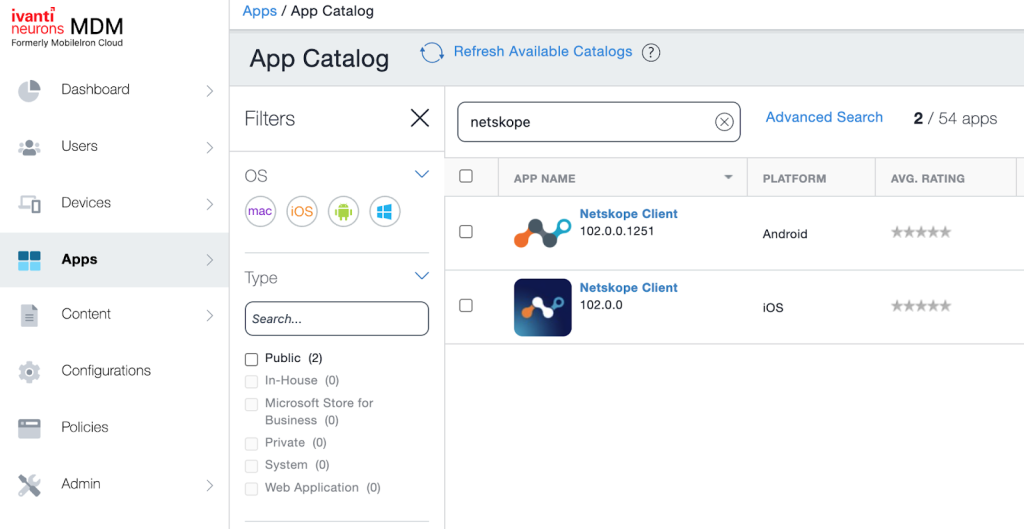Click the Avg. Rating column header
Image resolution: width=1024 pixels, height=529 pixels.
click(927, 178)
